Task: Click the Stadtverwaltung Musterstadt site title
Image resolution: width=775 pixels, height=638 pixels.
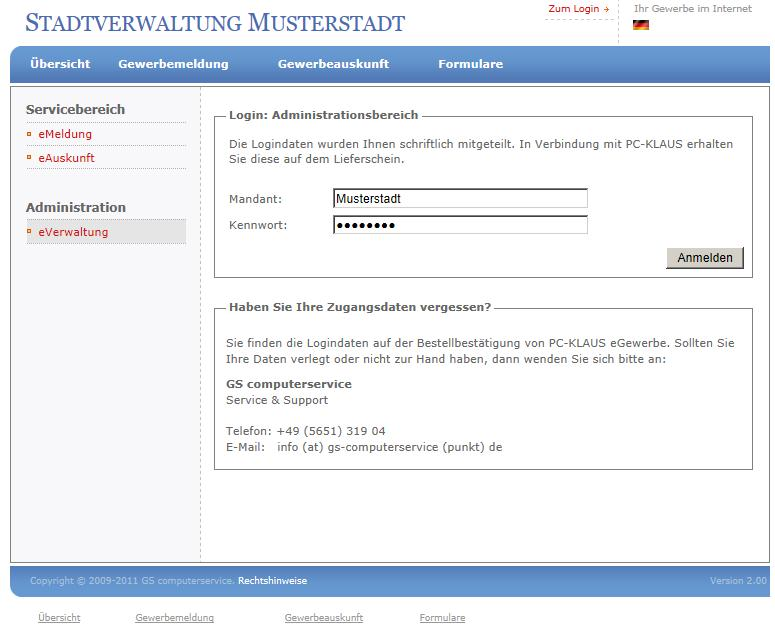Action: [215, 22]
